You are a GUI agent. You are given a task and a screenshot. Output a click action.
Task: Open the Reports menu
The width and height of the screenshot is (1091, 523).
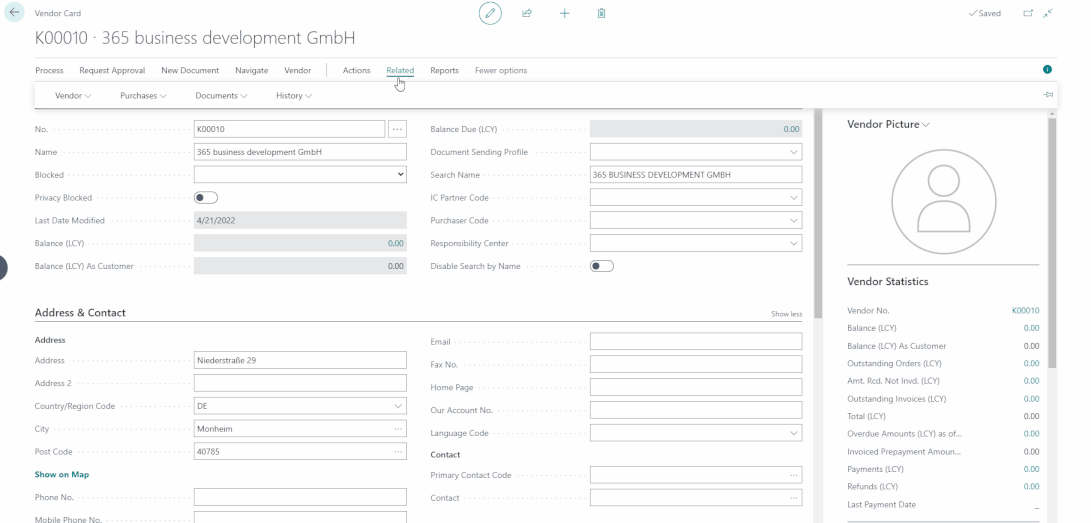pyautogui.click(x=444, y=70)
